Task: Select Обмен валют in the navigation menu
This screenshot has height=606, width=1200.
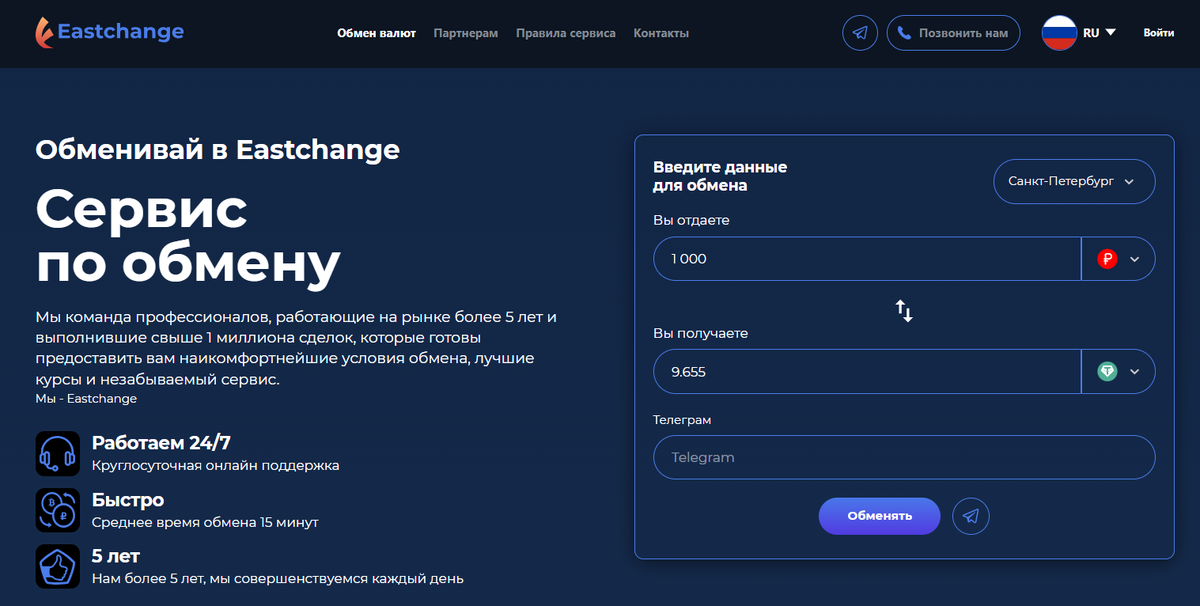Action: (x=376, y=32)
